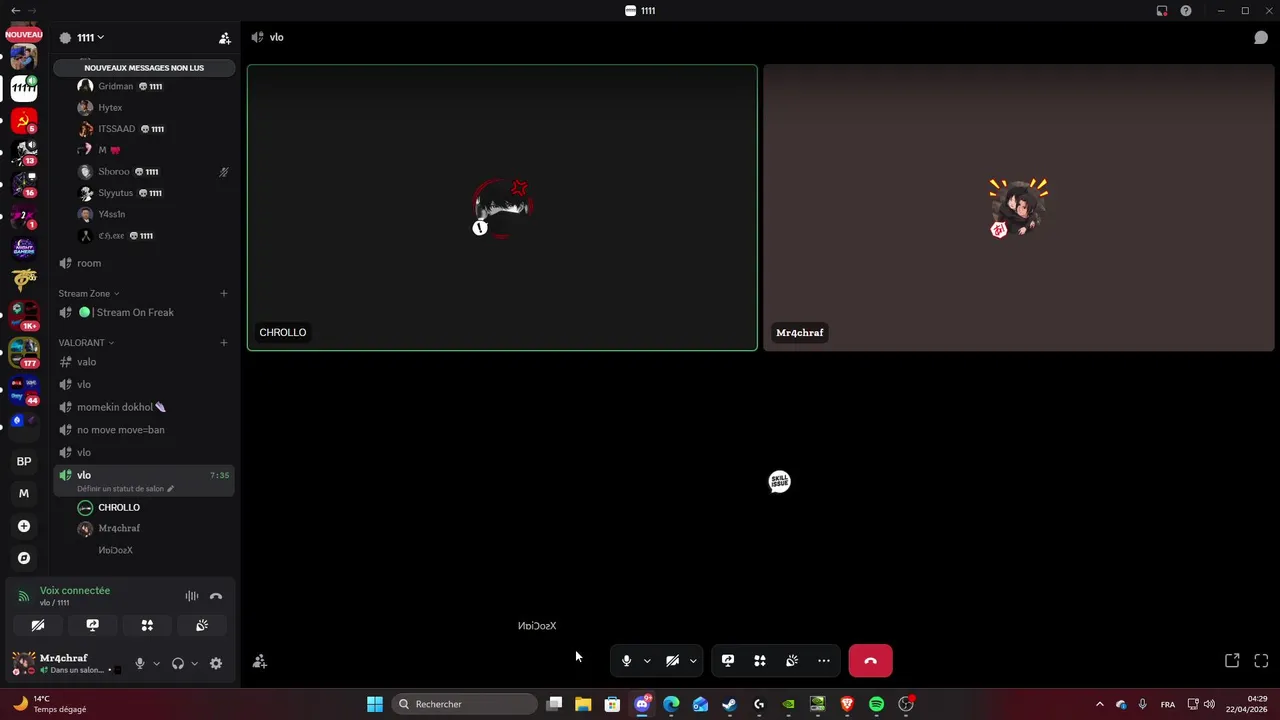Enter full screen call view
Viewport: 1280px width, 720px height.
tap(1261, 661)
